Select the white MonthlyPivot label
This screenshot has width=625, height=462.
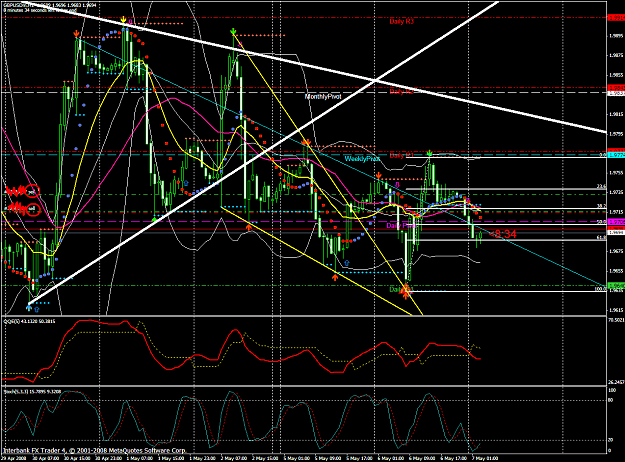[x=323, y=97]
